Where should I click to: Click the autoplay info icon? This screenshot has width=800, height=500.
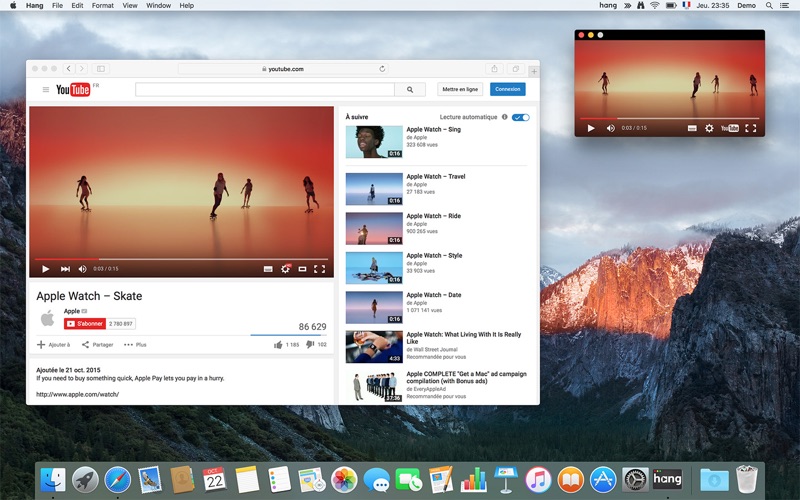(x=505, y=117)
